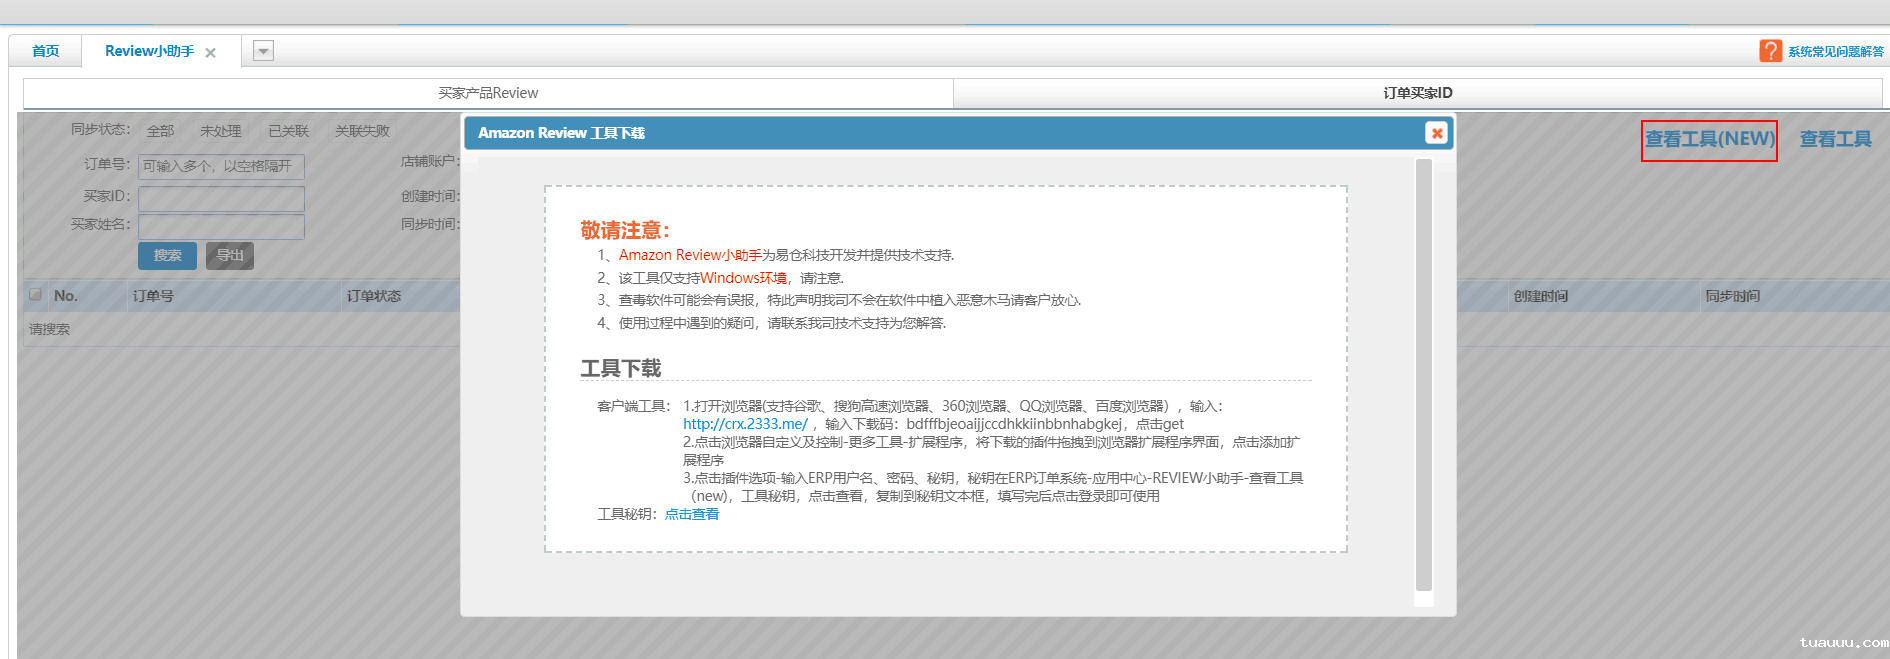Open the crx.2333.me download link

coord(745,424)
